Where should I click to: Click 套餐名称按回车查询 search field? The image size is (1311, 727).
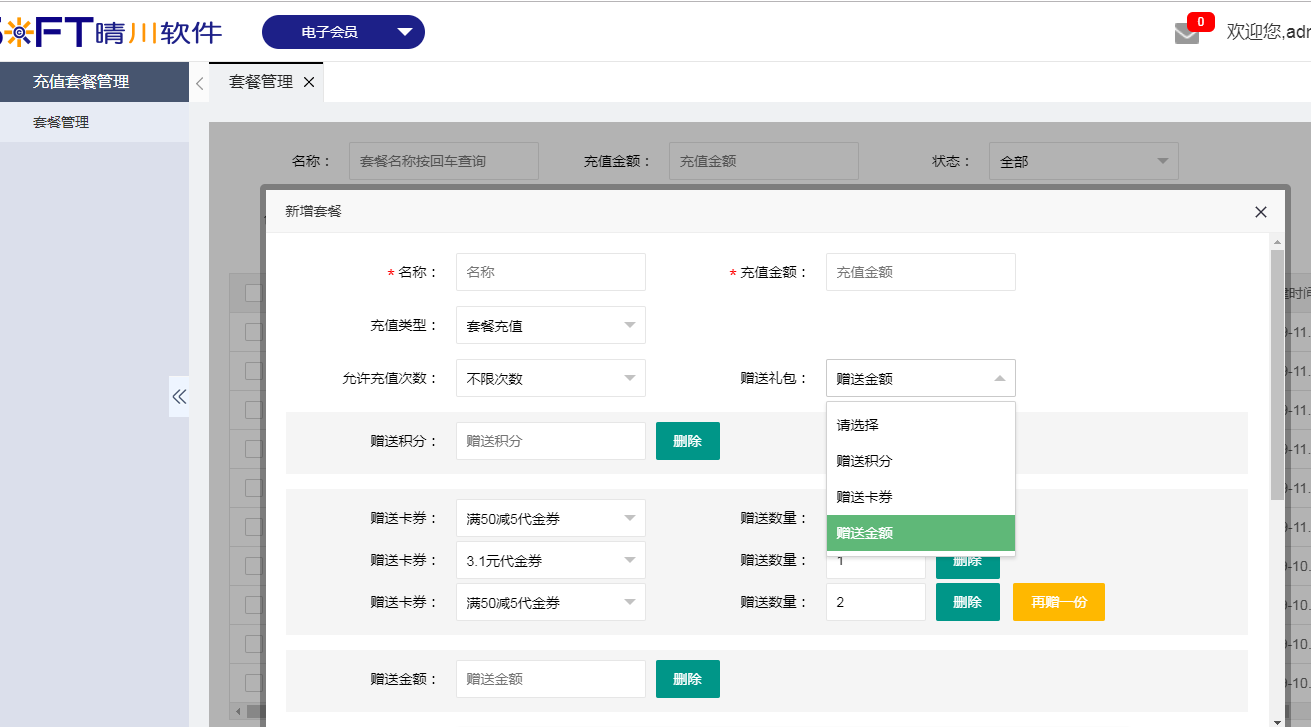[443, 161]
